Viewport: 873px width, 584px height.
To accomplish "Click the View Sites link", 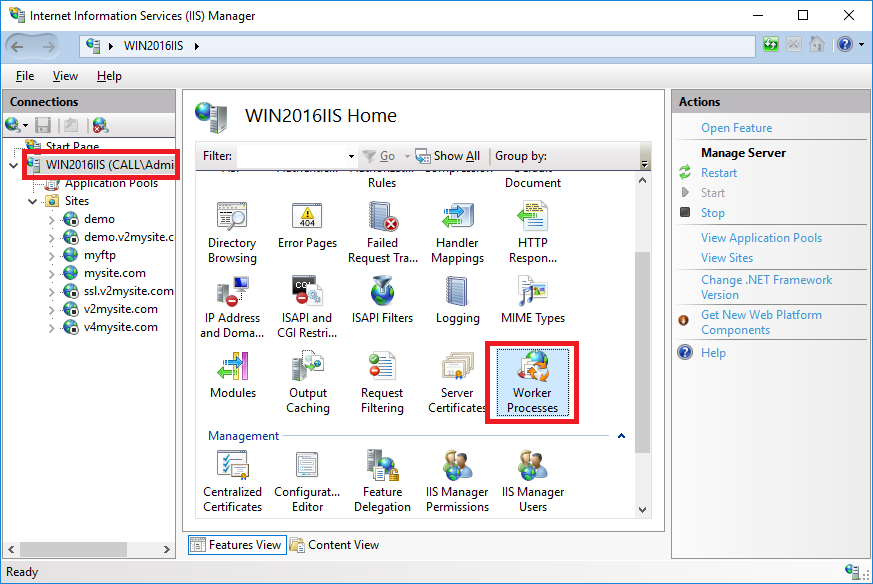I will (727, 258).
